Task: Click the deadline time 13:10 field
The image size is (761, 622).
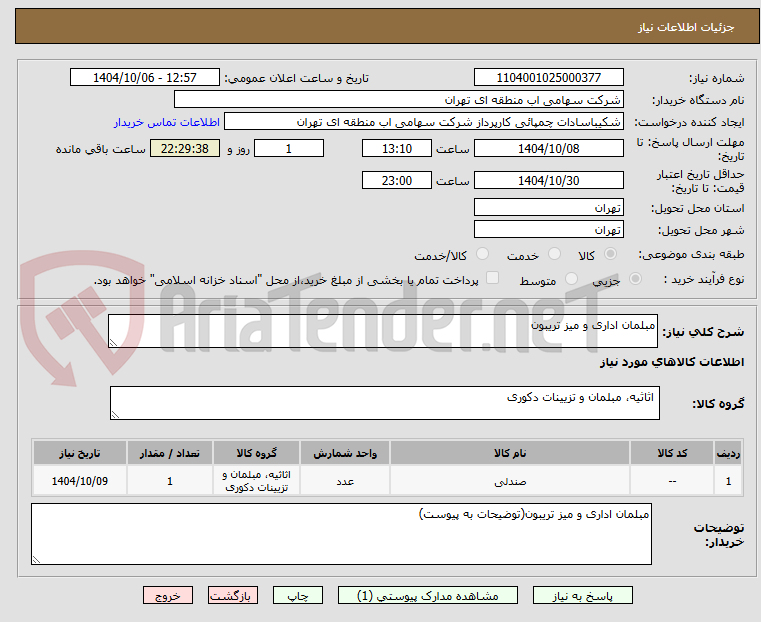Action: (x=397, y=148)
